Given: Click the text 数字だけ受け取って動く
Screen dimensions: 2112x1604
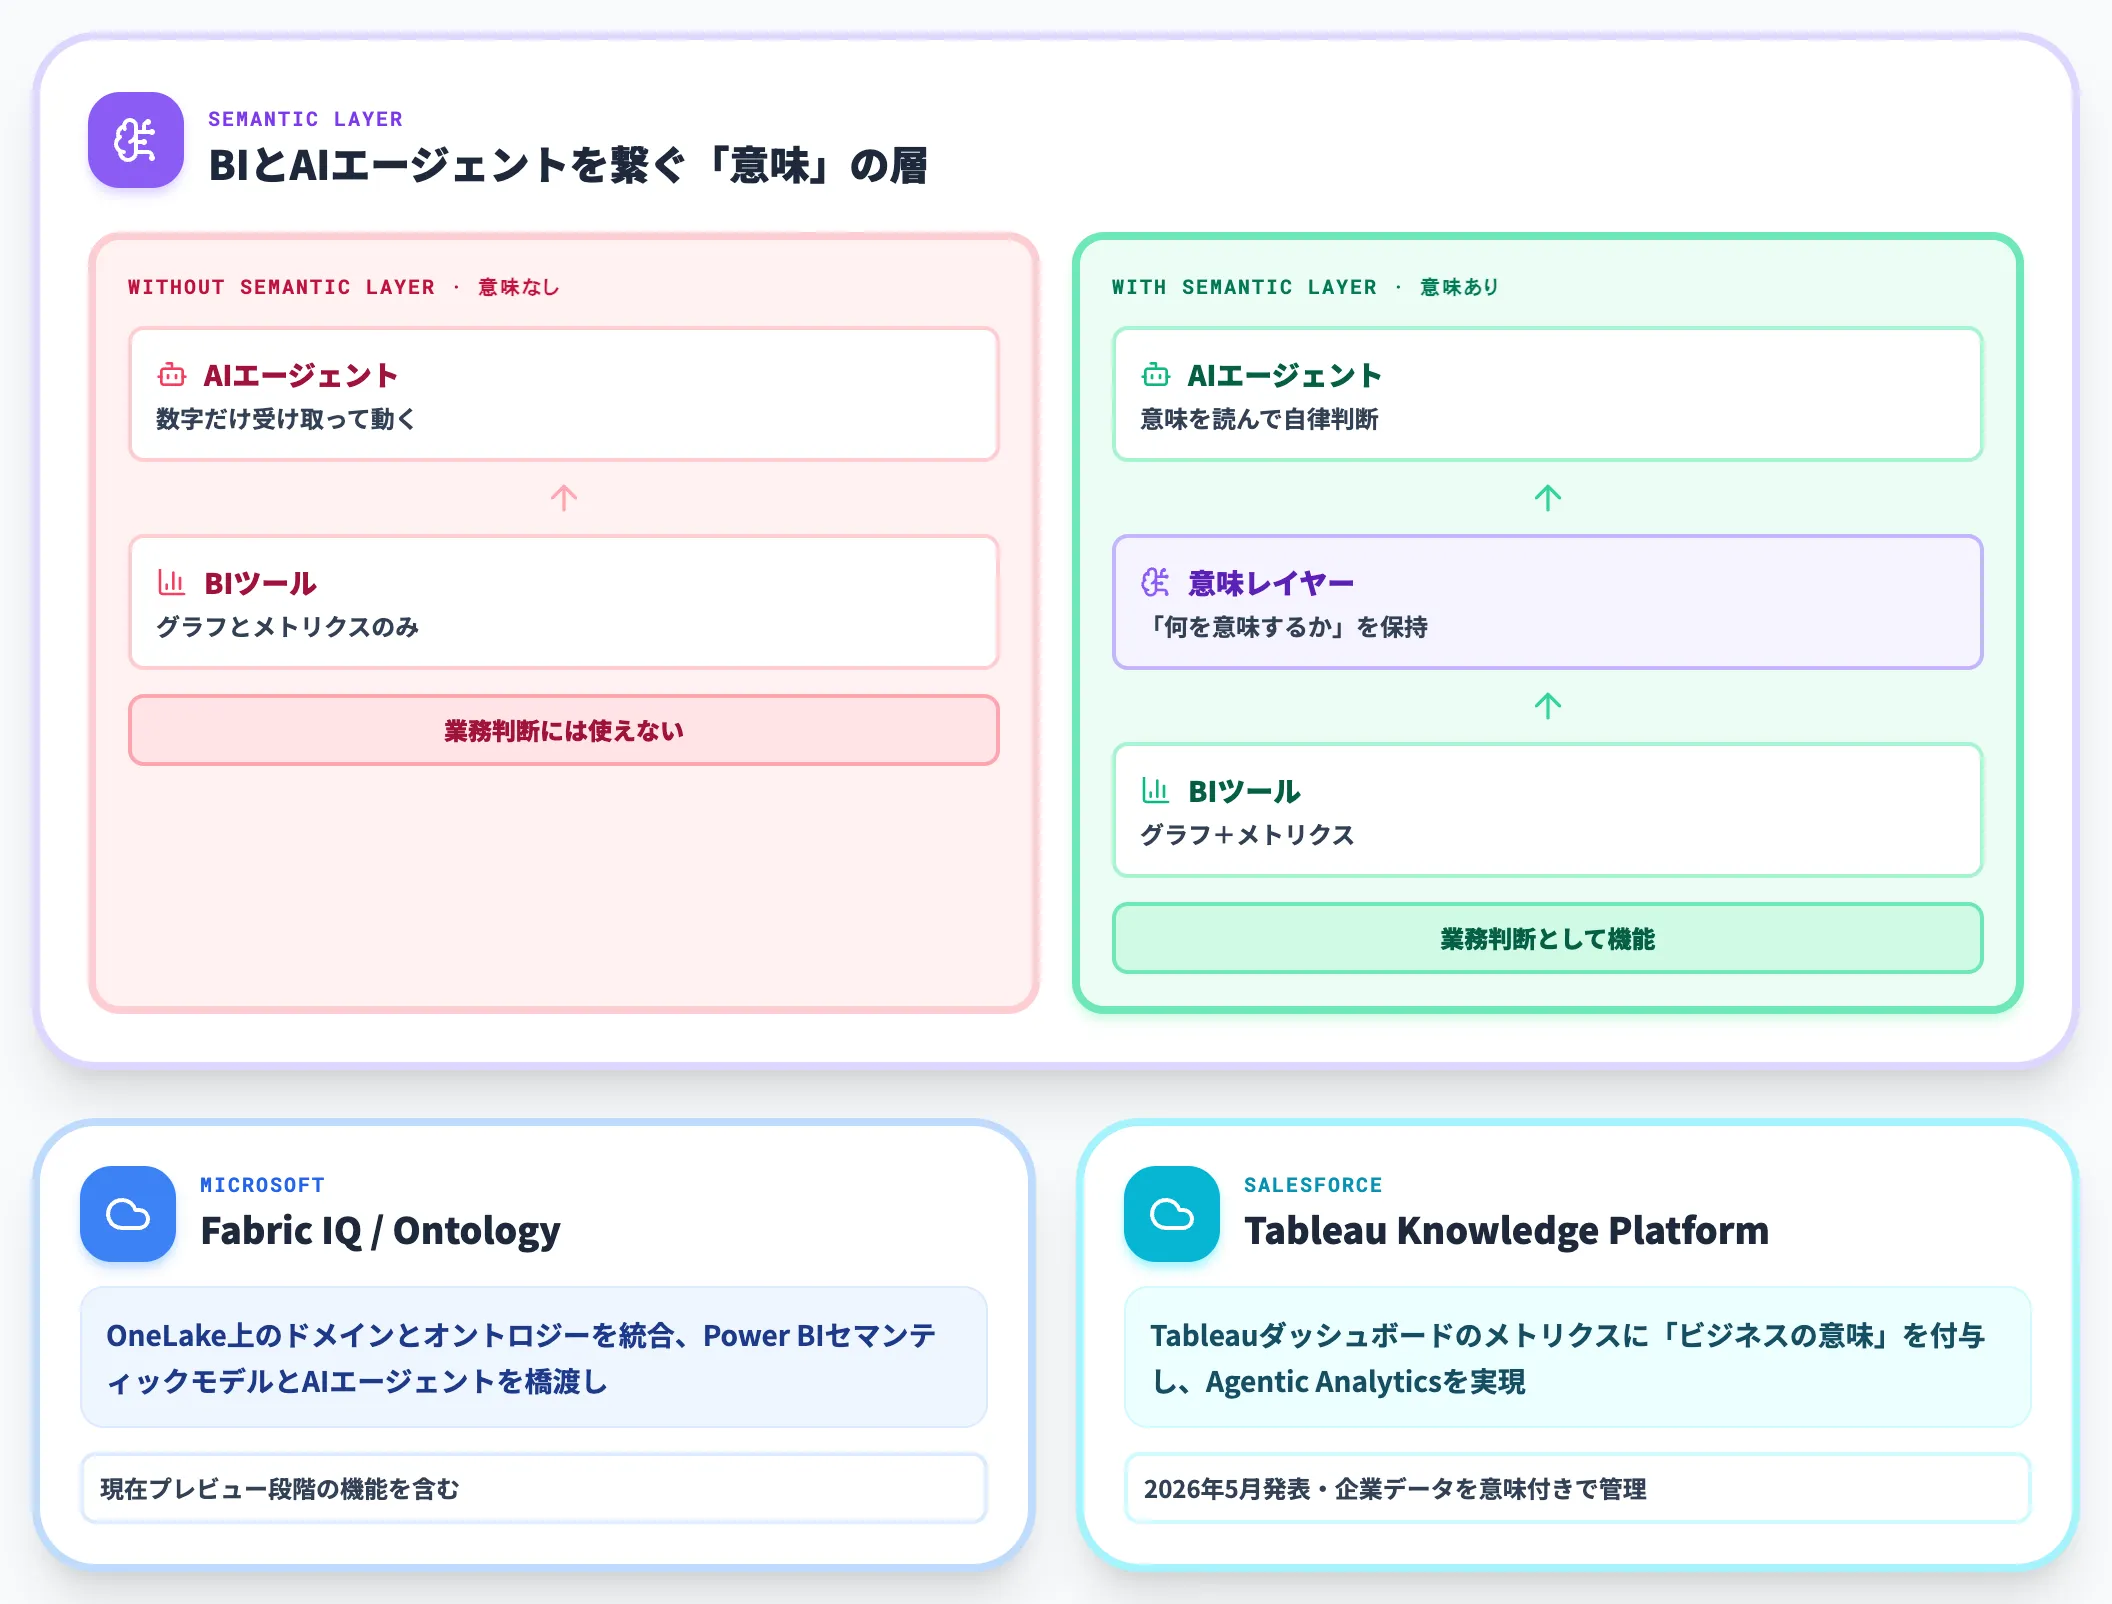Looking at the screenshot, I should click(x=285, y=419).
